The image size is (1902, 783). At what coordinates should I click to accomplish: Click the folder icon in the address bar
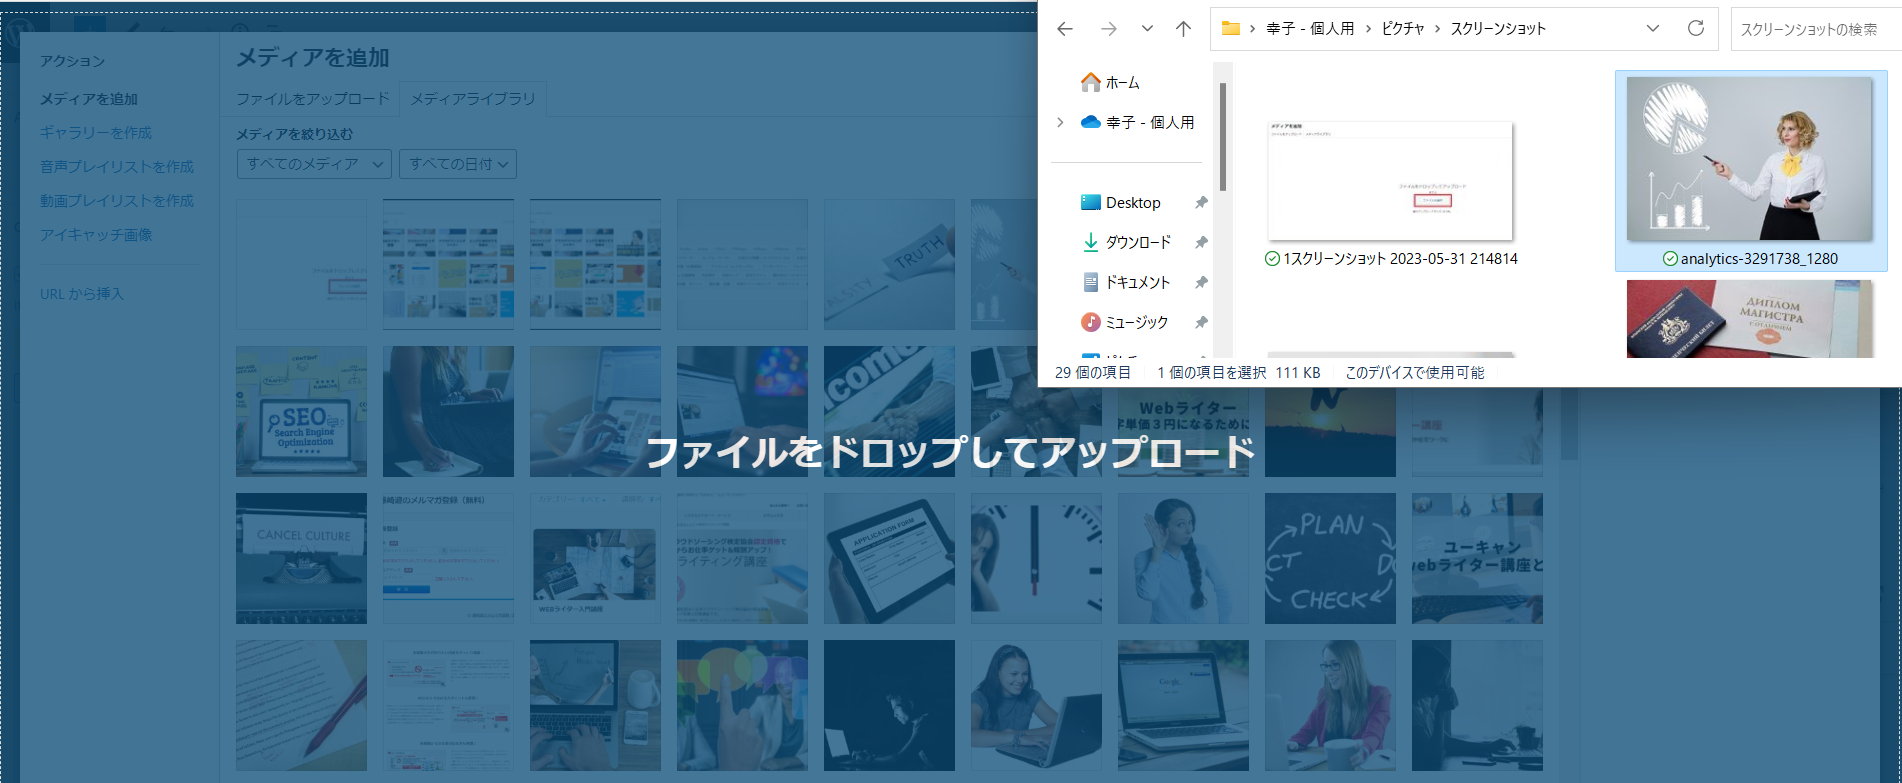pos(1231,28)
